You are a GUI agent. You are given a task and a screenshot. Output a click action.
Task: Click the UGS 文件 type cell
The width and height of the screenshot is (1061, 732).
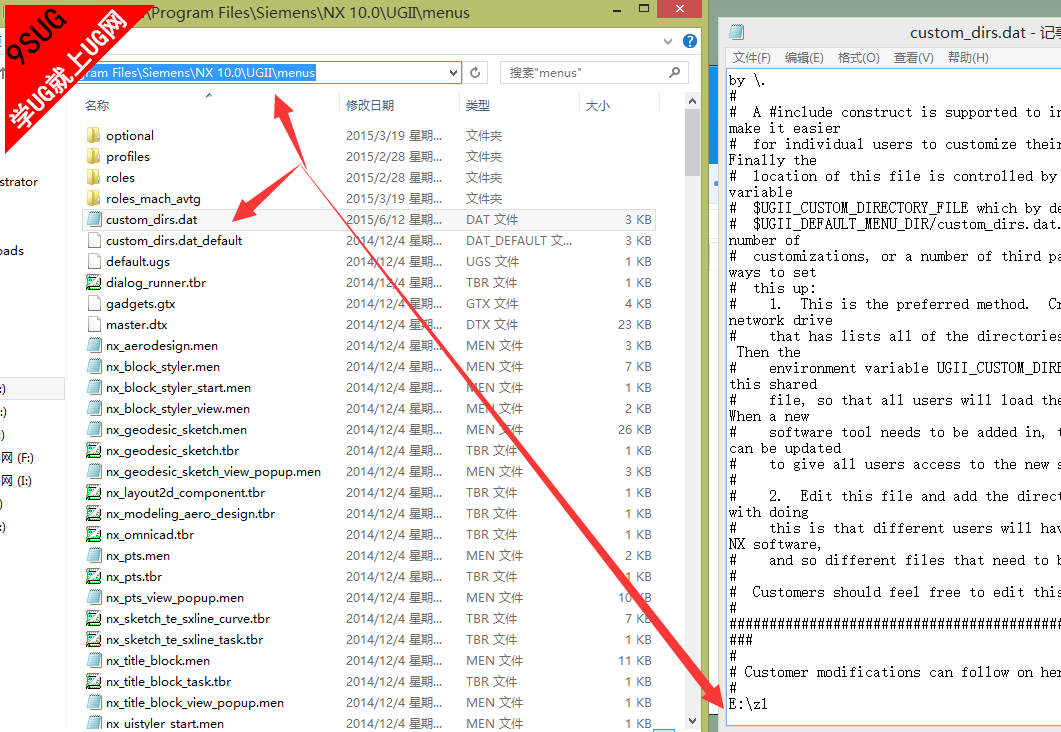click(x=492, y=261)
